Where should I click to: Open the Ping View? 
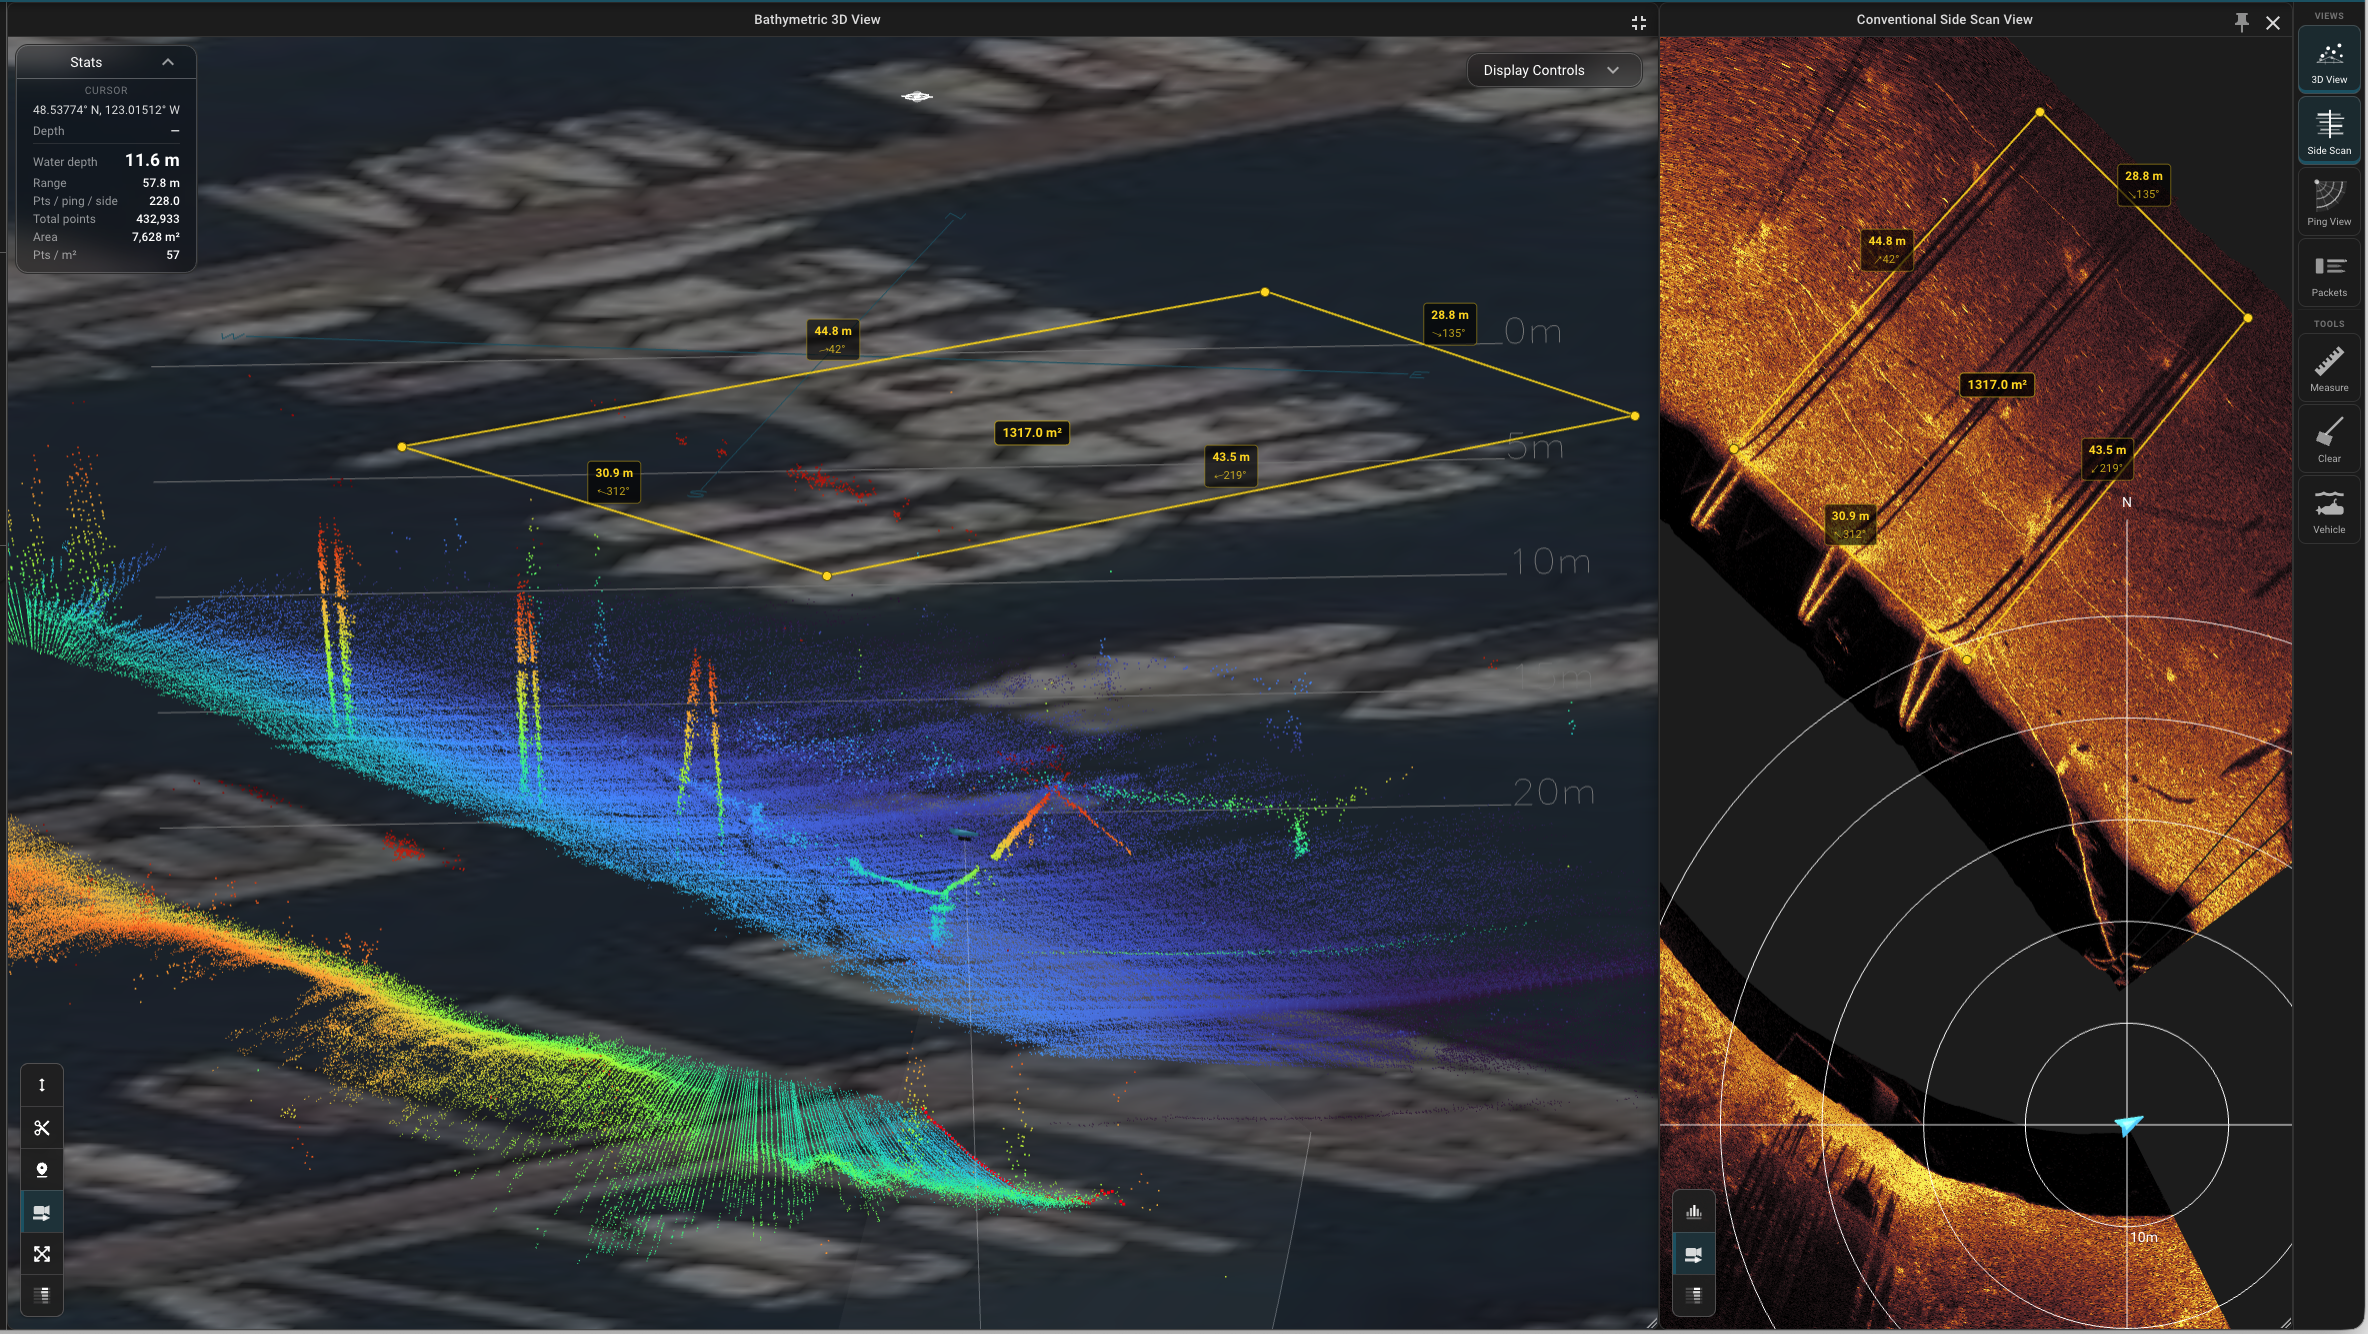2329,203
